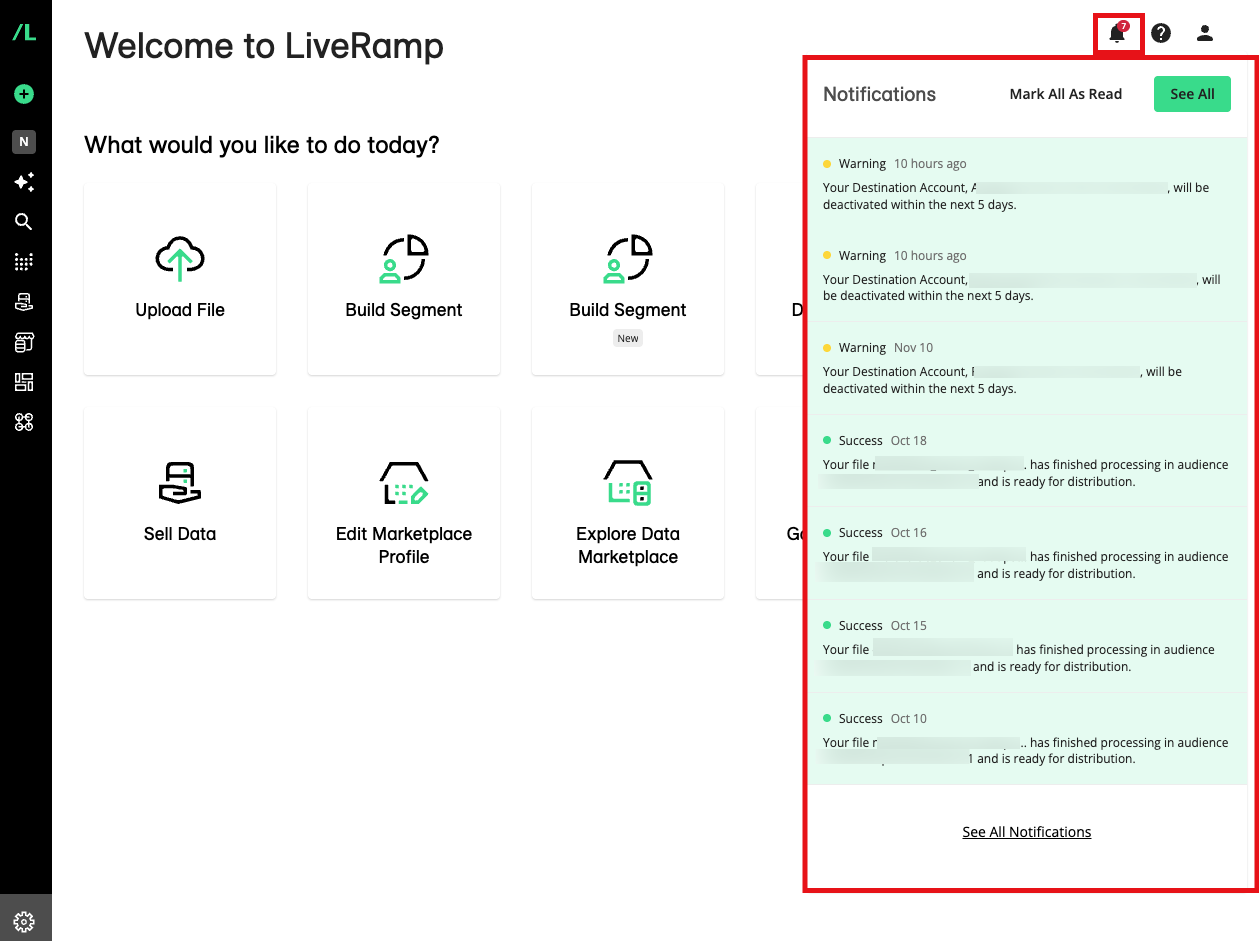The width and height of the screenshot is (1259, 941).
Task: Open the dotted grid sidebar icon
Action: [24, 262]
